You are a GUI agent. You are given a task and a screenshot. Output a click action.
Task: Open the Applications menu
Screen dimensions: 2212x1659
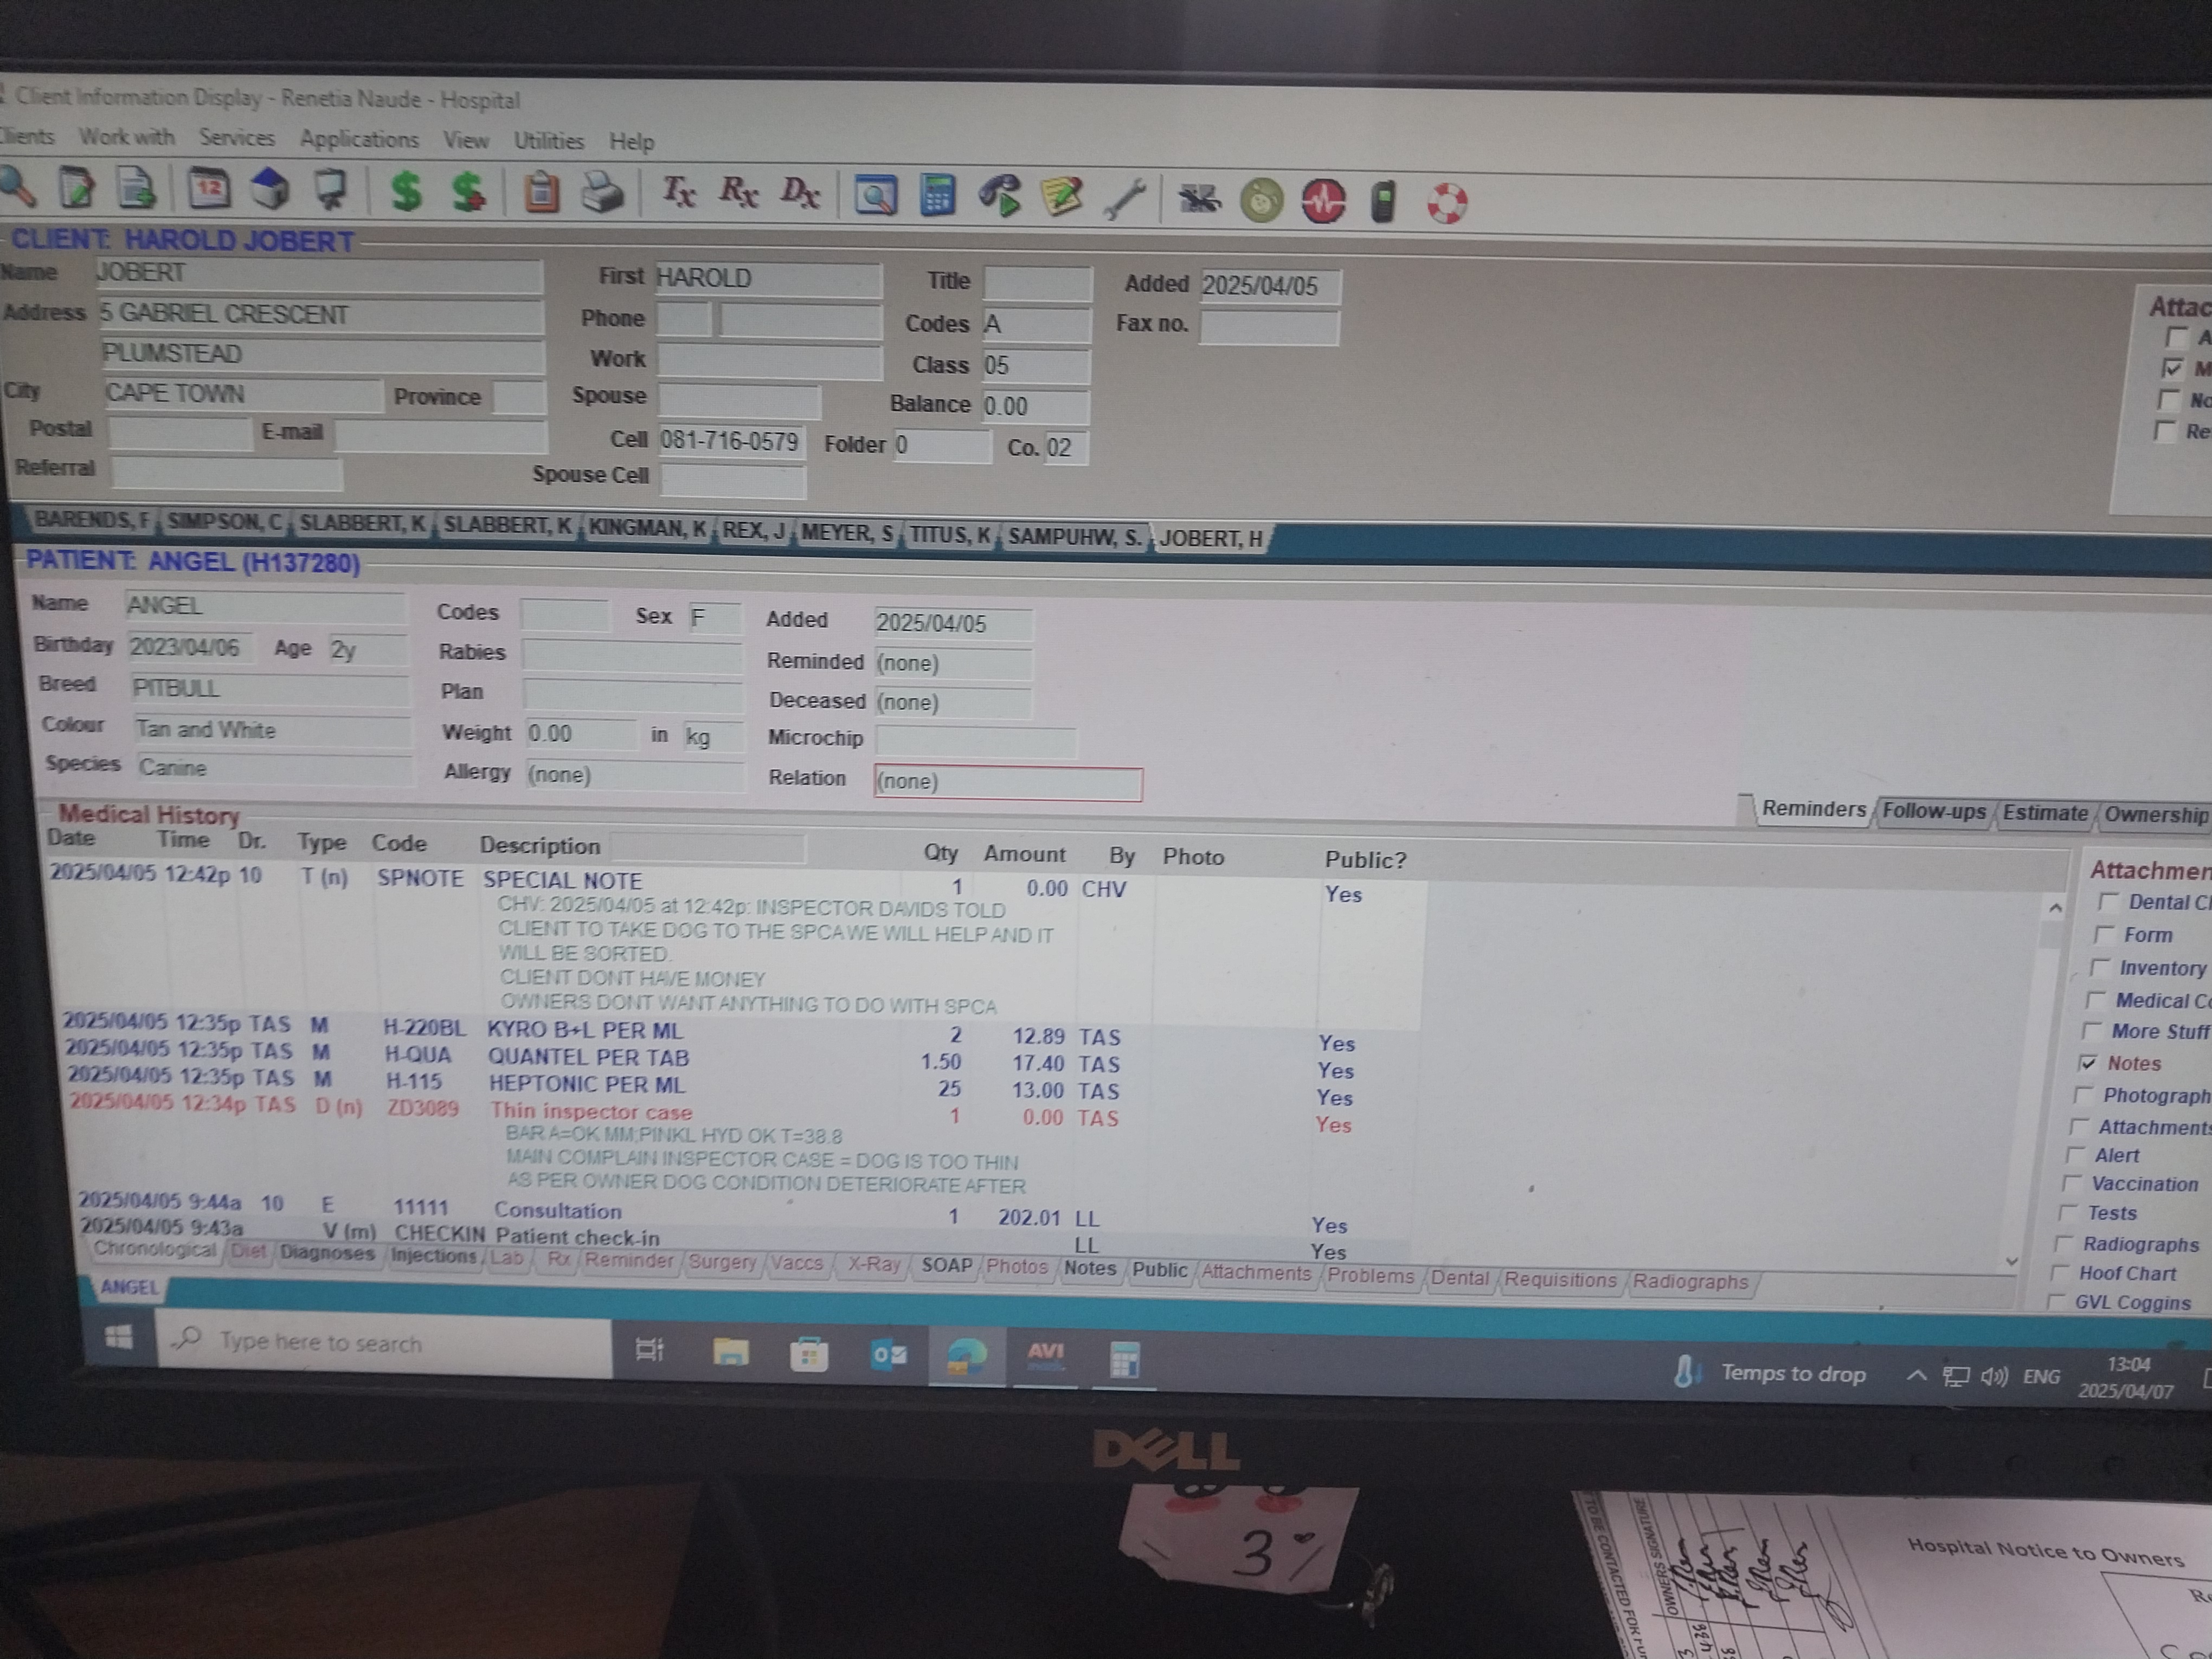[x=359, y=139]
